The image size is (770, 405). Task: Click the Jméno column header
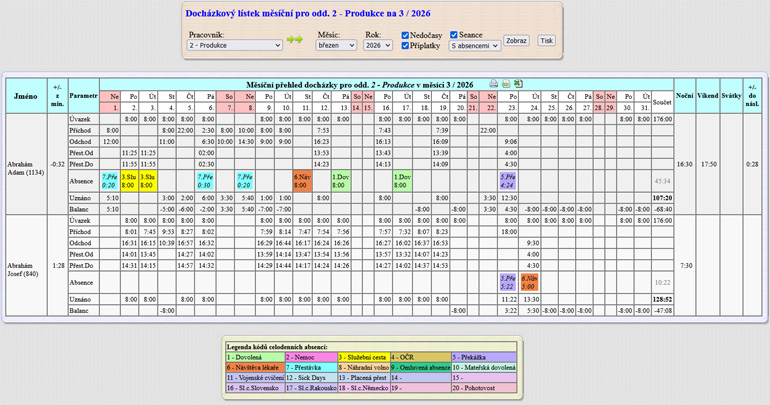(26, 96)
